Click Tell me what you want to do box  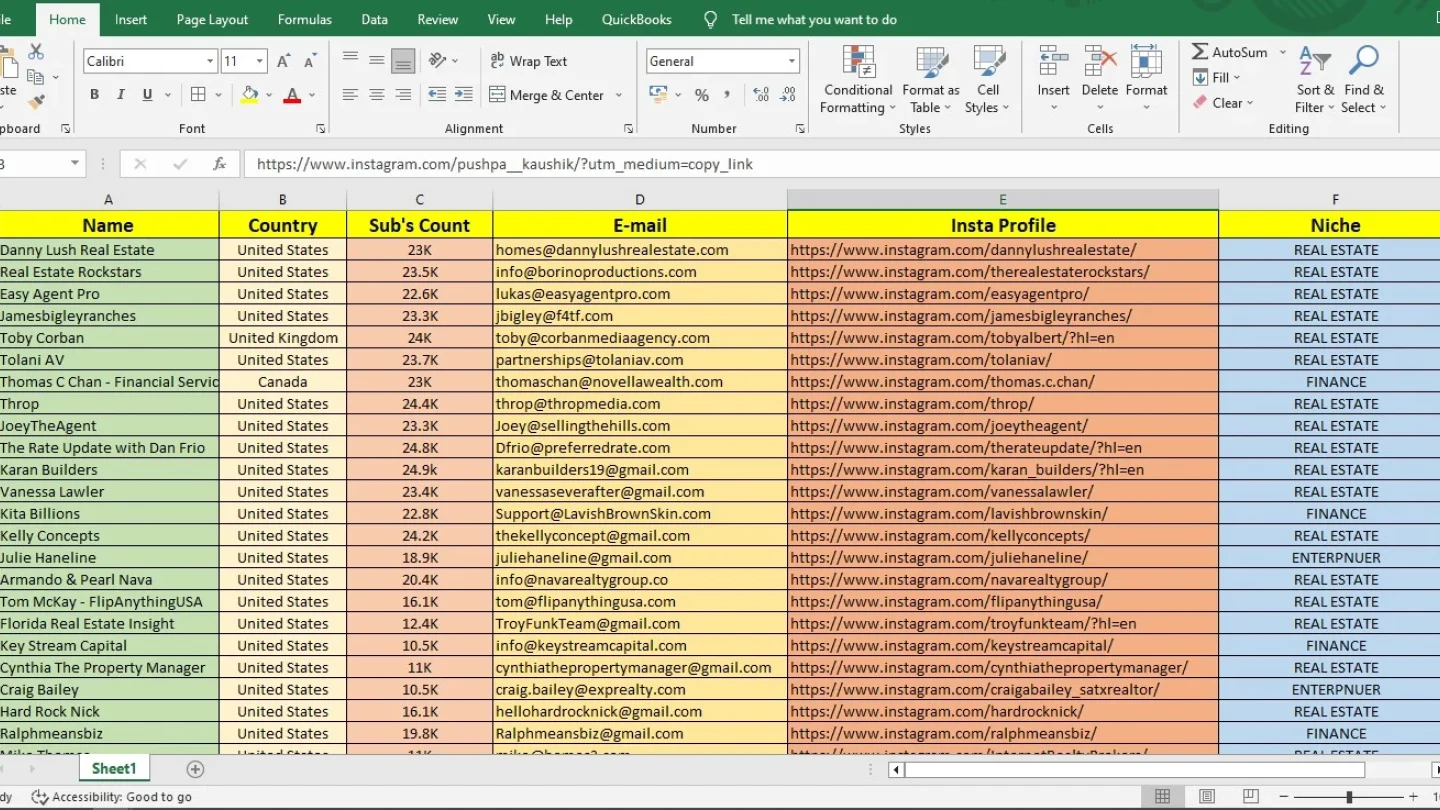(x=814, y=19)
